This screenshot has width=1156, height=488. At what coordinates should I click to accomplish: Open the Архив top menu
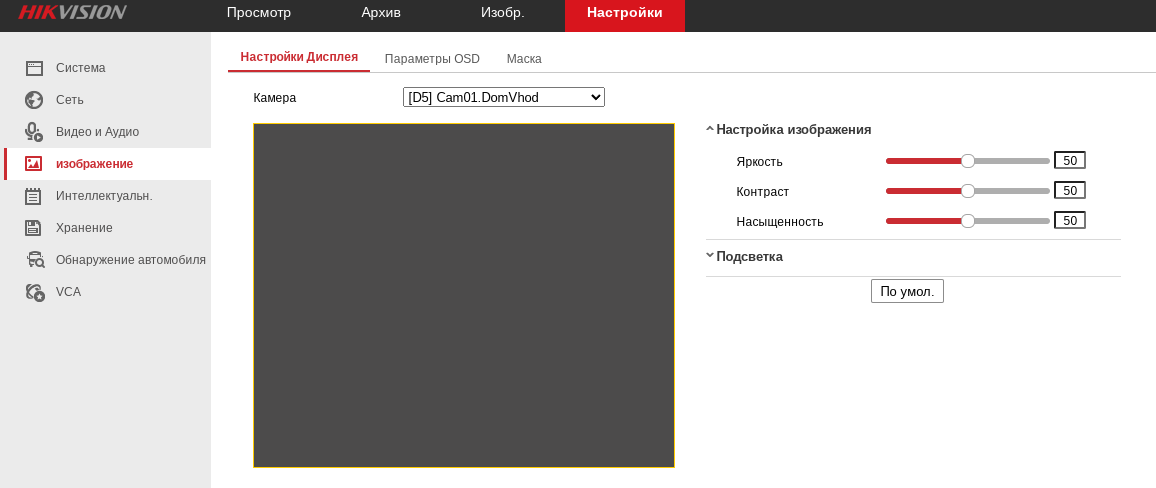[381, 13]
